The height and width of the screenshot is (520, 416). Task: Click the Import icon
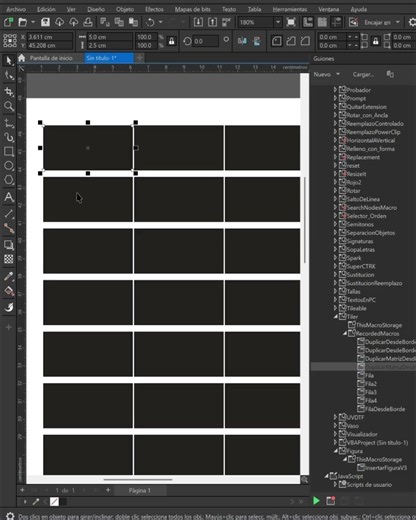198,22
